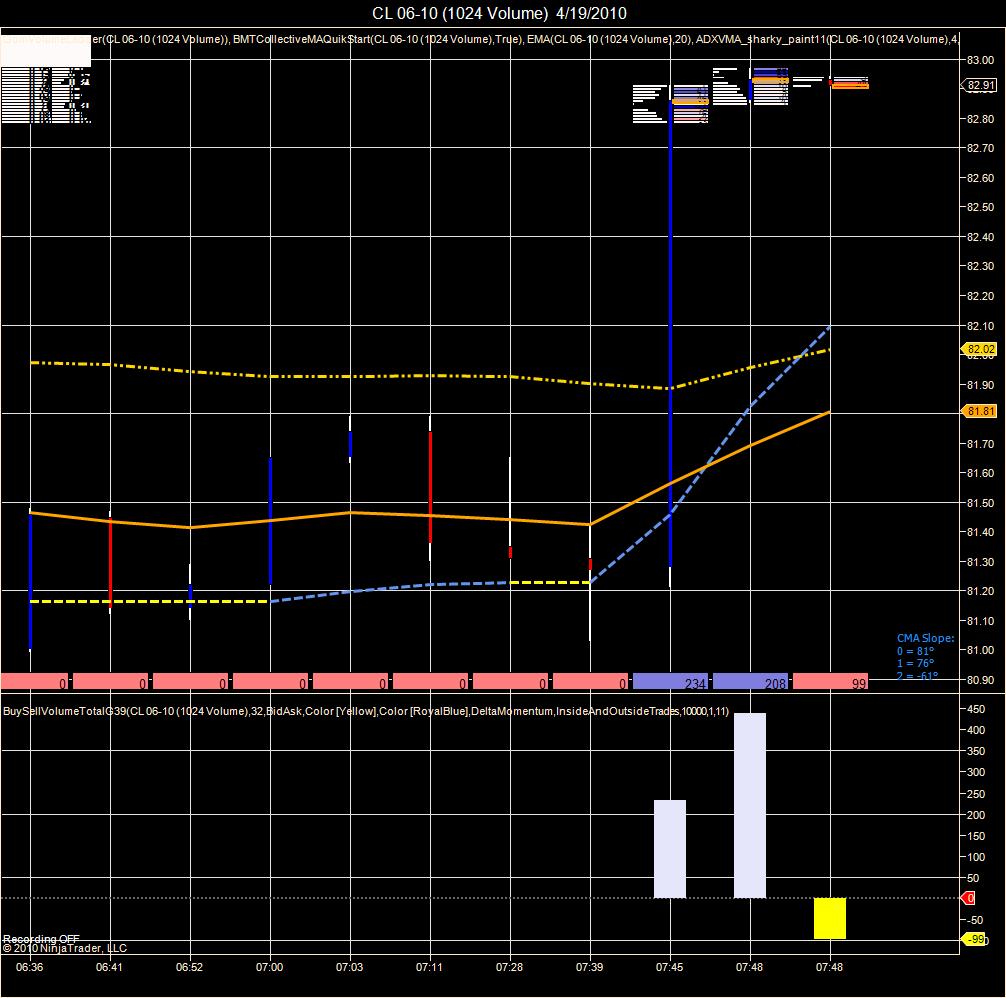The height and width of the screenshot is (998, 1006).
Task: Select the 07:03 time label
Action: coord(350,966)
